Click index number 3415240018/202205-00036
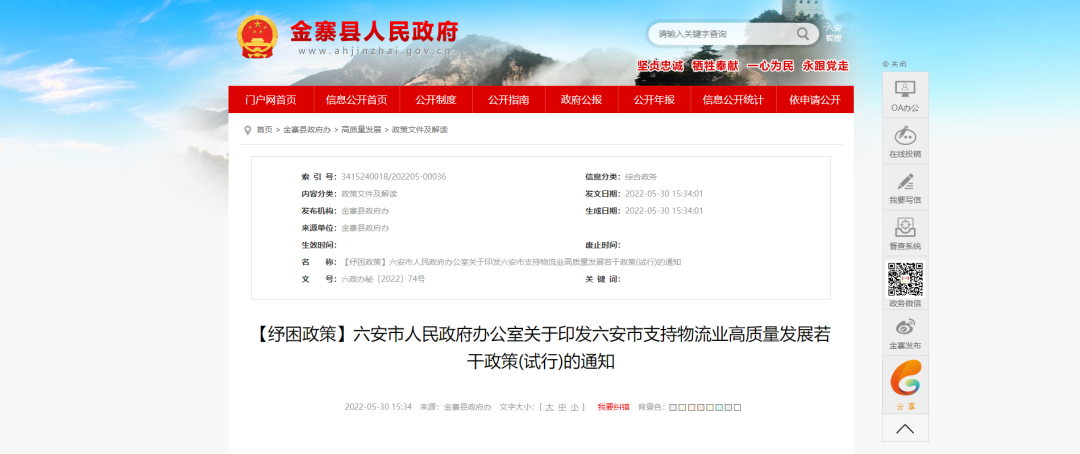1080x454 pixels. (x=394, y=176)
